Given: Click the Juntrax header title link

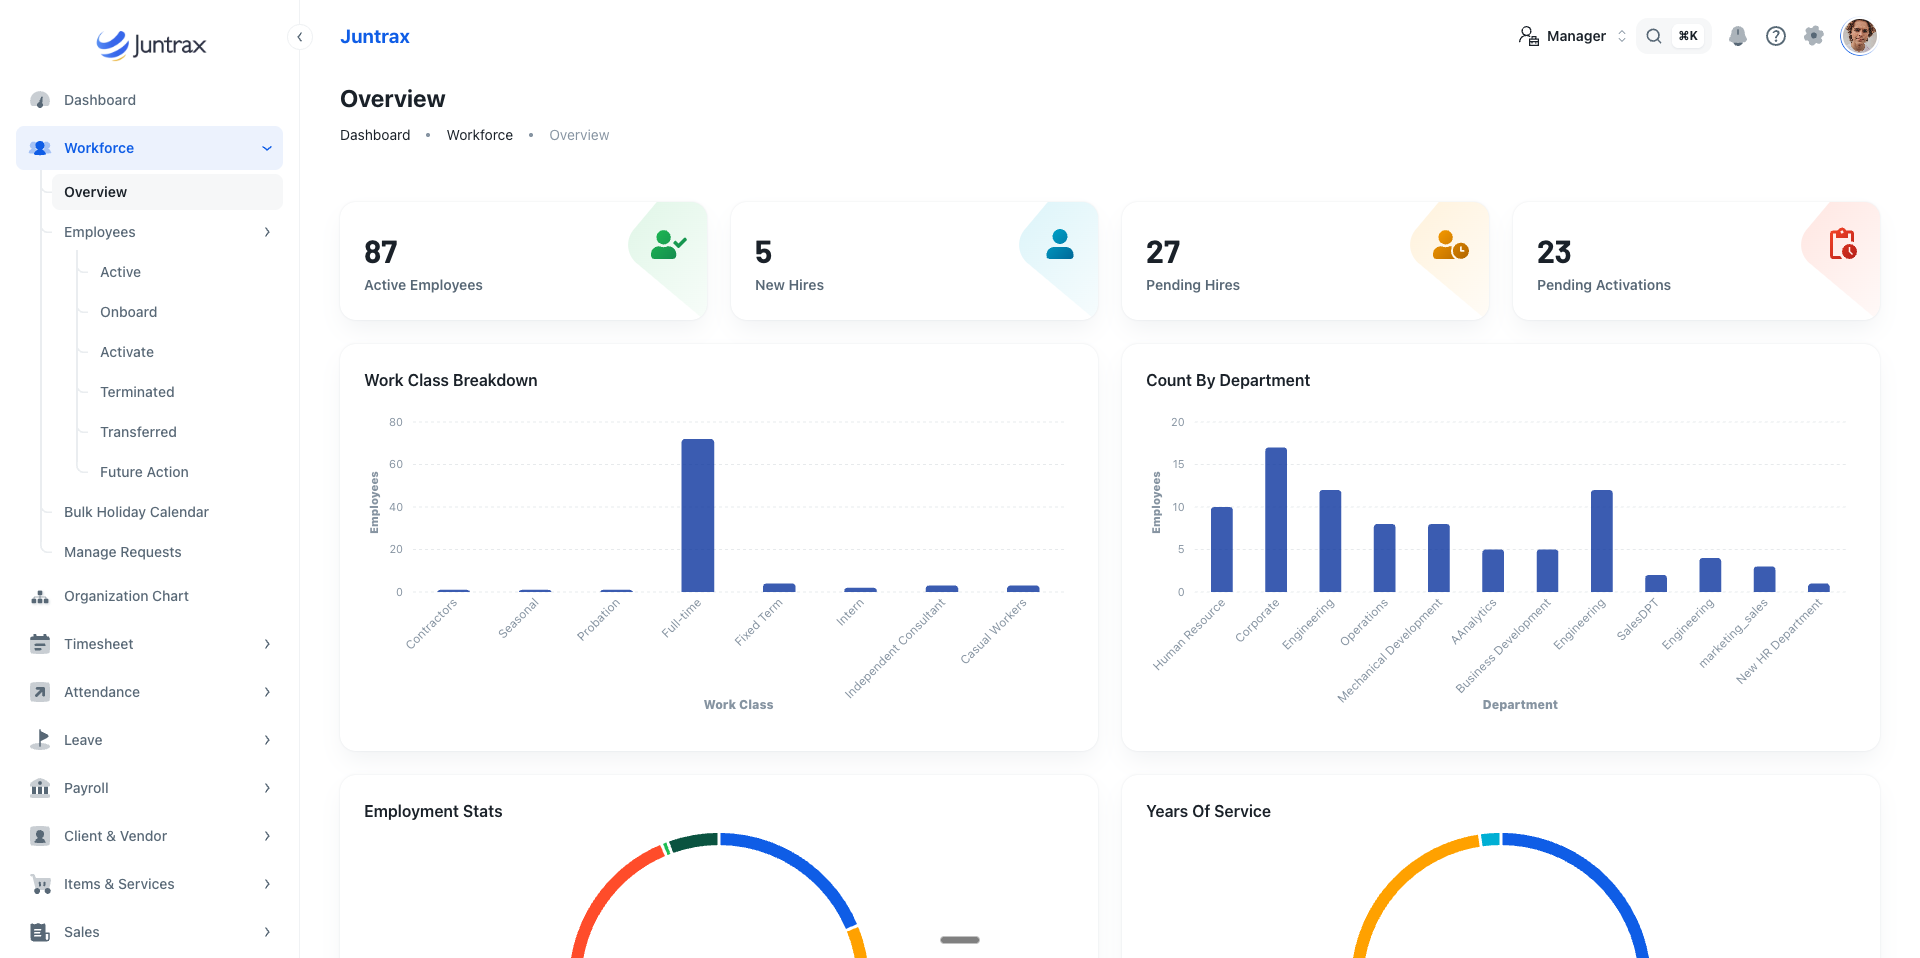Looking at the screenshot, I should [x=375, y=37].
